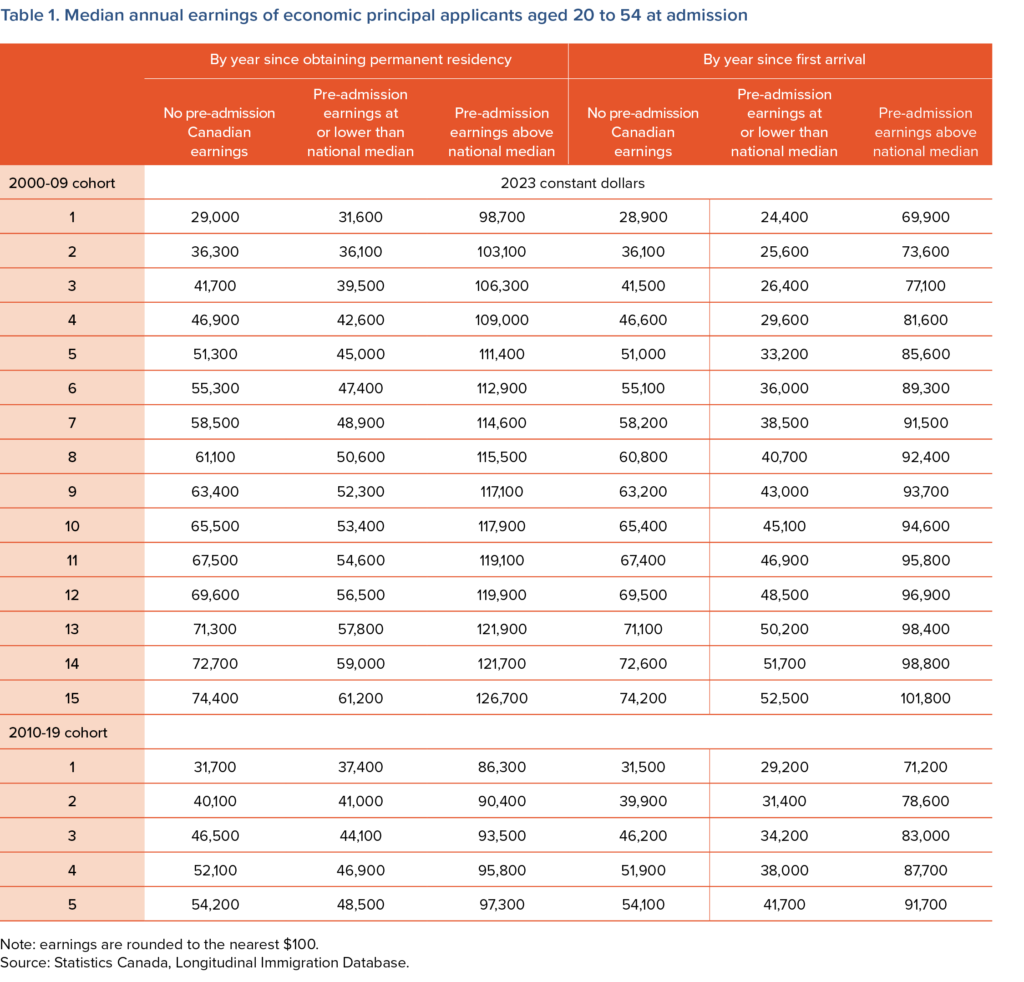
Task: Select the 'By year since first arrival' header
Action: (x=784, y=60)
